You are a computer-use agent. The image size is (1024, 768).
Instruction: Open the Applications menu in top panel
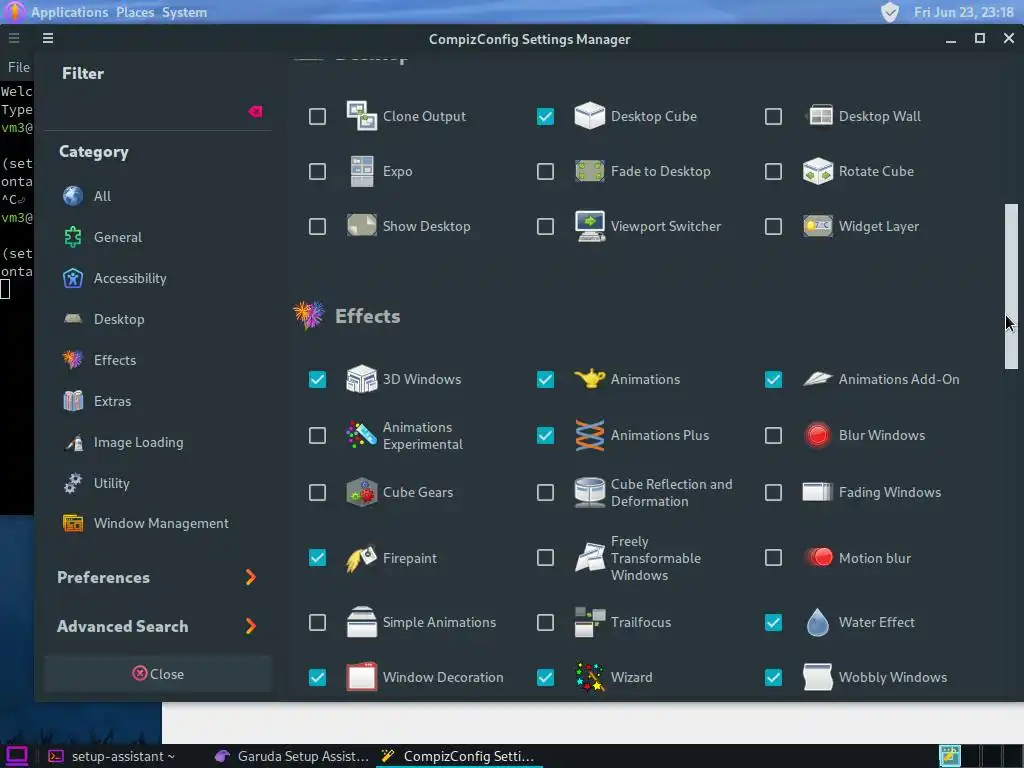(x=69, y=12)
